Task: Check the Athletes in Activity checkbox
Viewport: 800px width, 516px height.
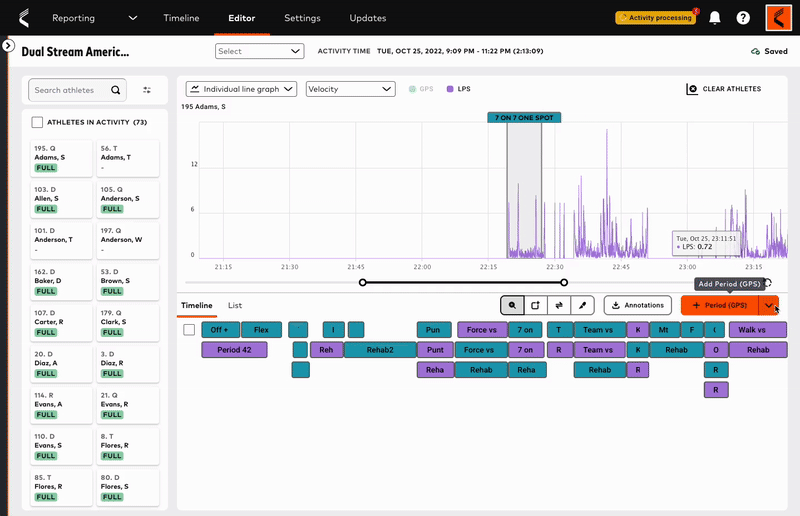Action: click(37, 122)
